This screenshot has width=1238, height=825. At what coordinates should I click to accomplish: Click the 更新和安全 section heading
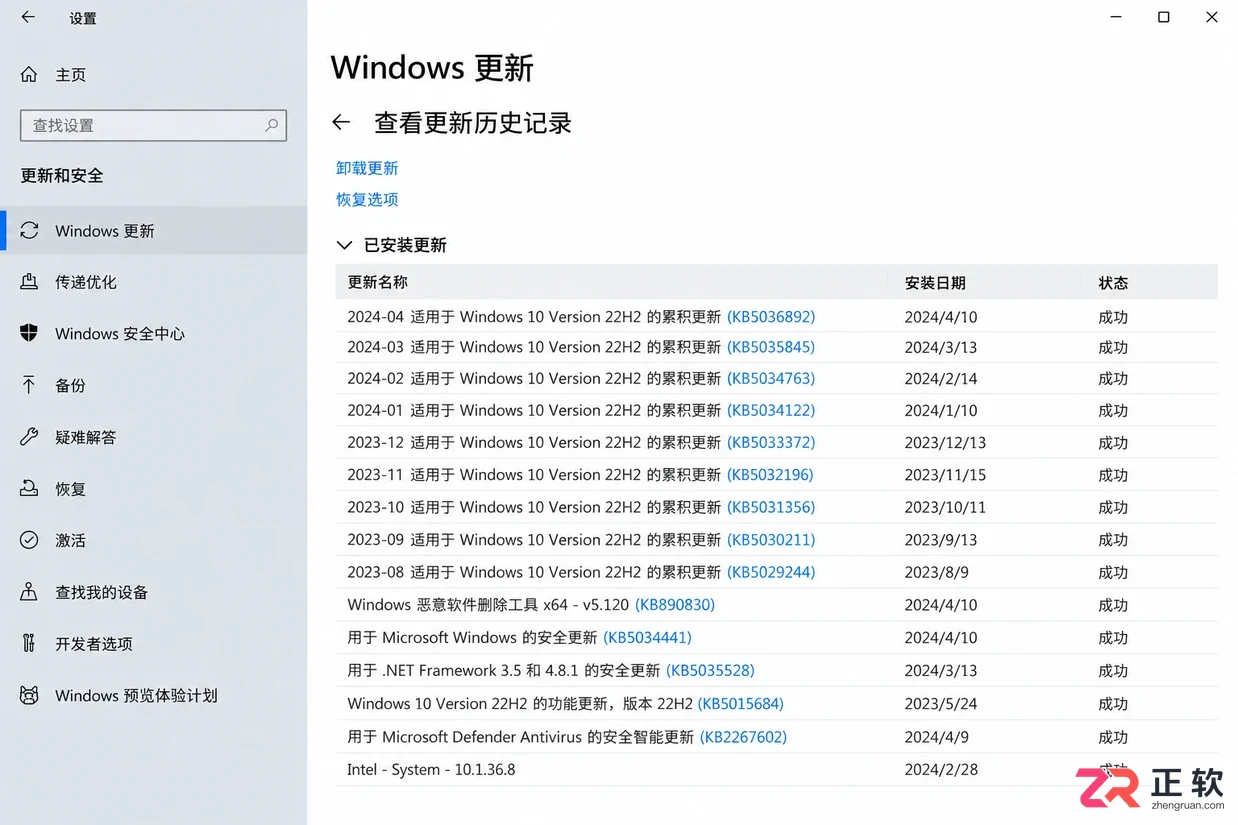[x=62, y=175]
